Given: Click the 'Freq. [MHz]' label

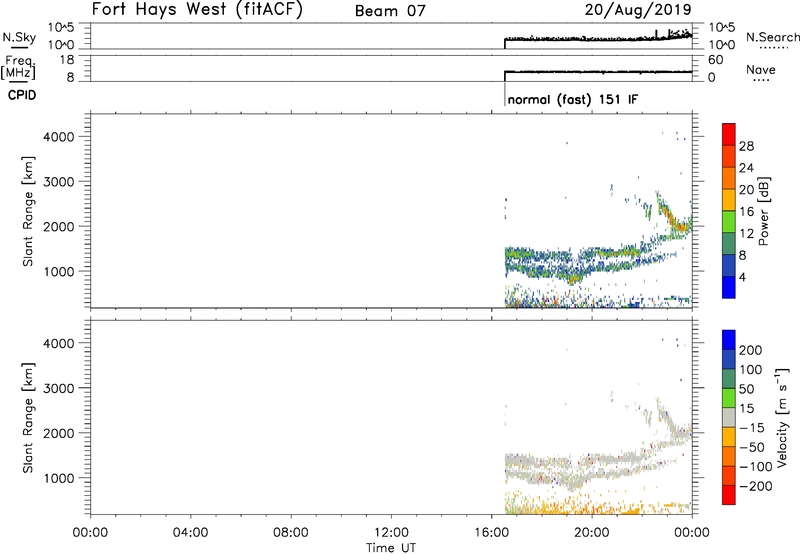Looking at the screenshot, I should click(19, 67).
